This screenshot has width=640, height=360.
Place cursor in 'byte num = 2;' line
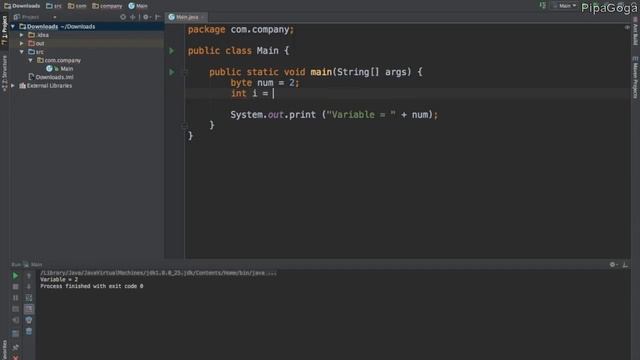pyautogui.click(x=264, y=83)
